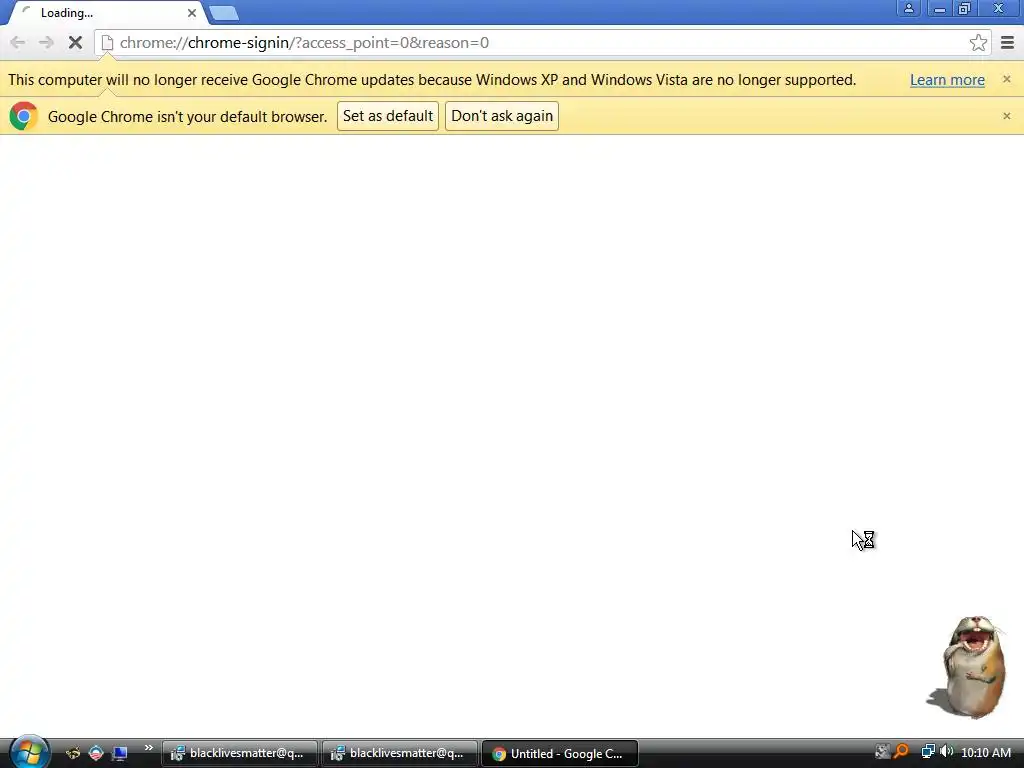Switch to first blacklivesmatter@q... taskbar window
Image resolution: width=1024 pixels, height=768 pixels.
240,754
